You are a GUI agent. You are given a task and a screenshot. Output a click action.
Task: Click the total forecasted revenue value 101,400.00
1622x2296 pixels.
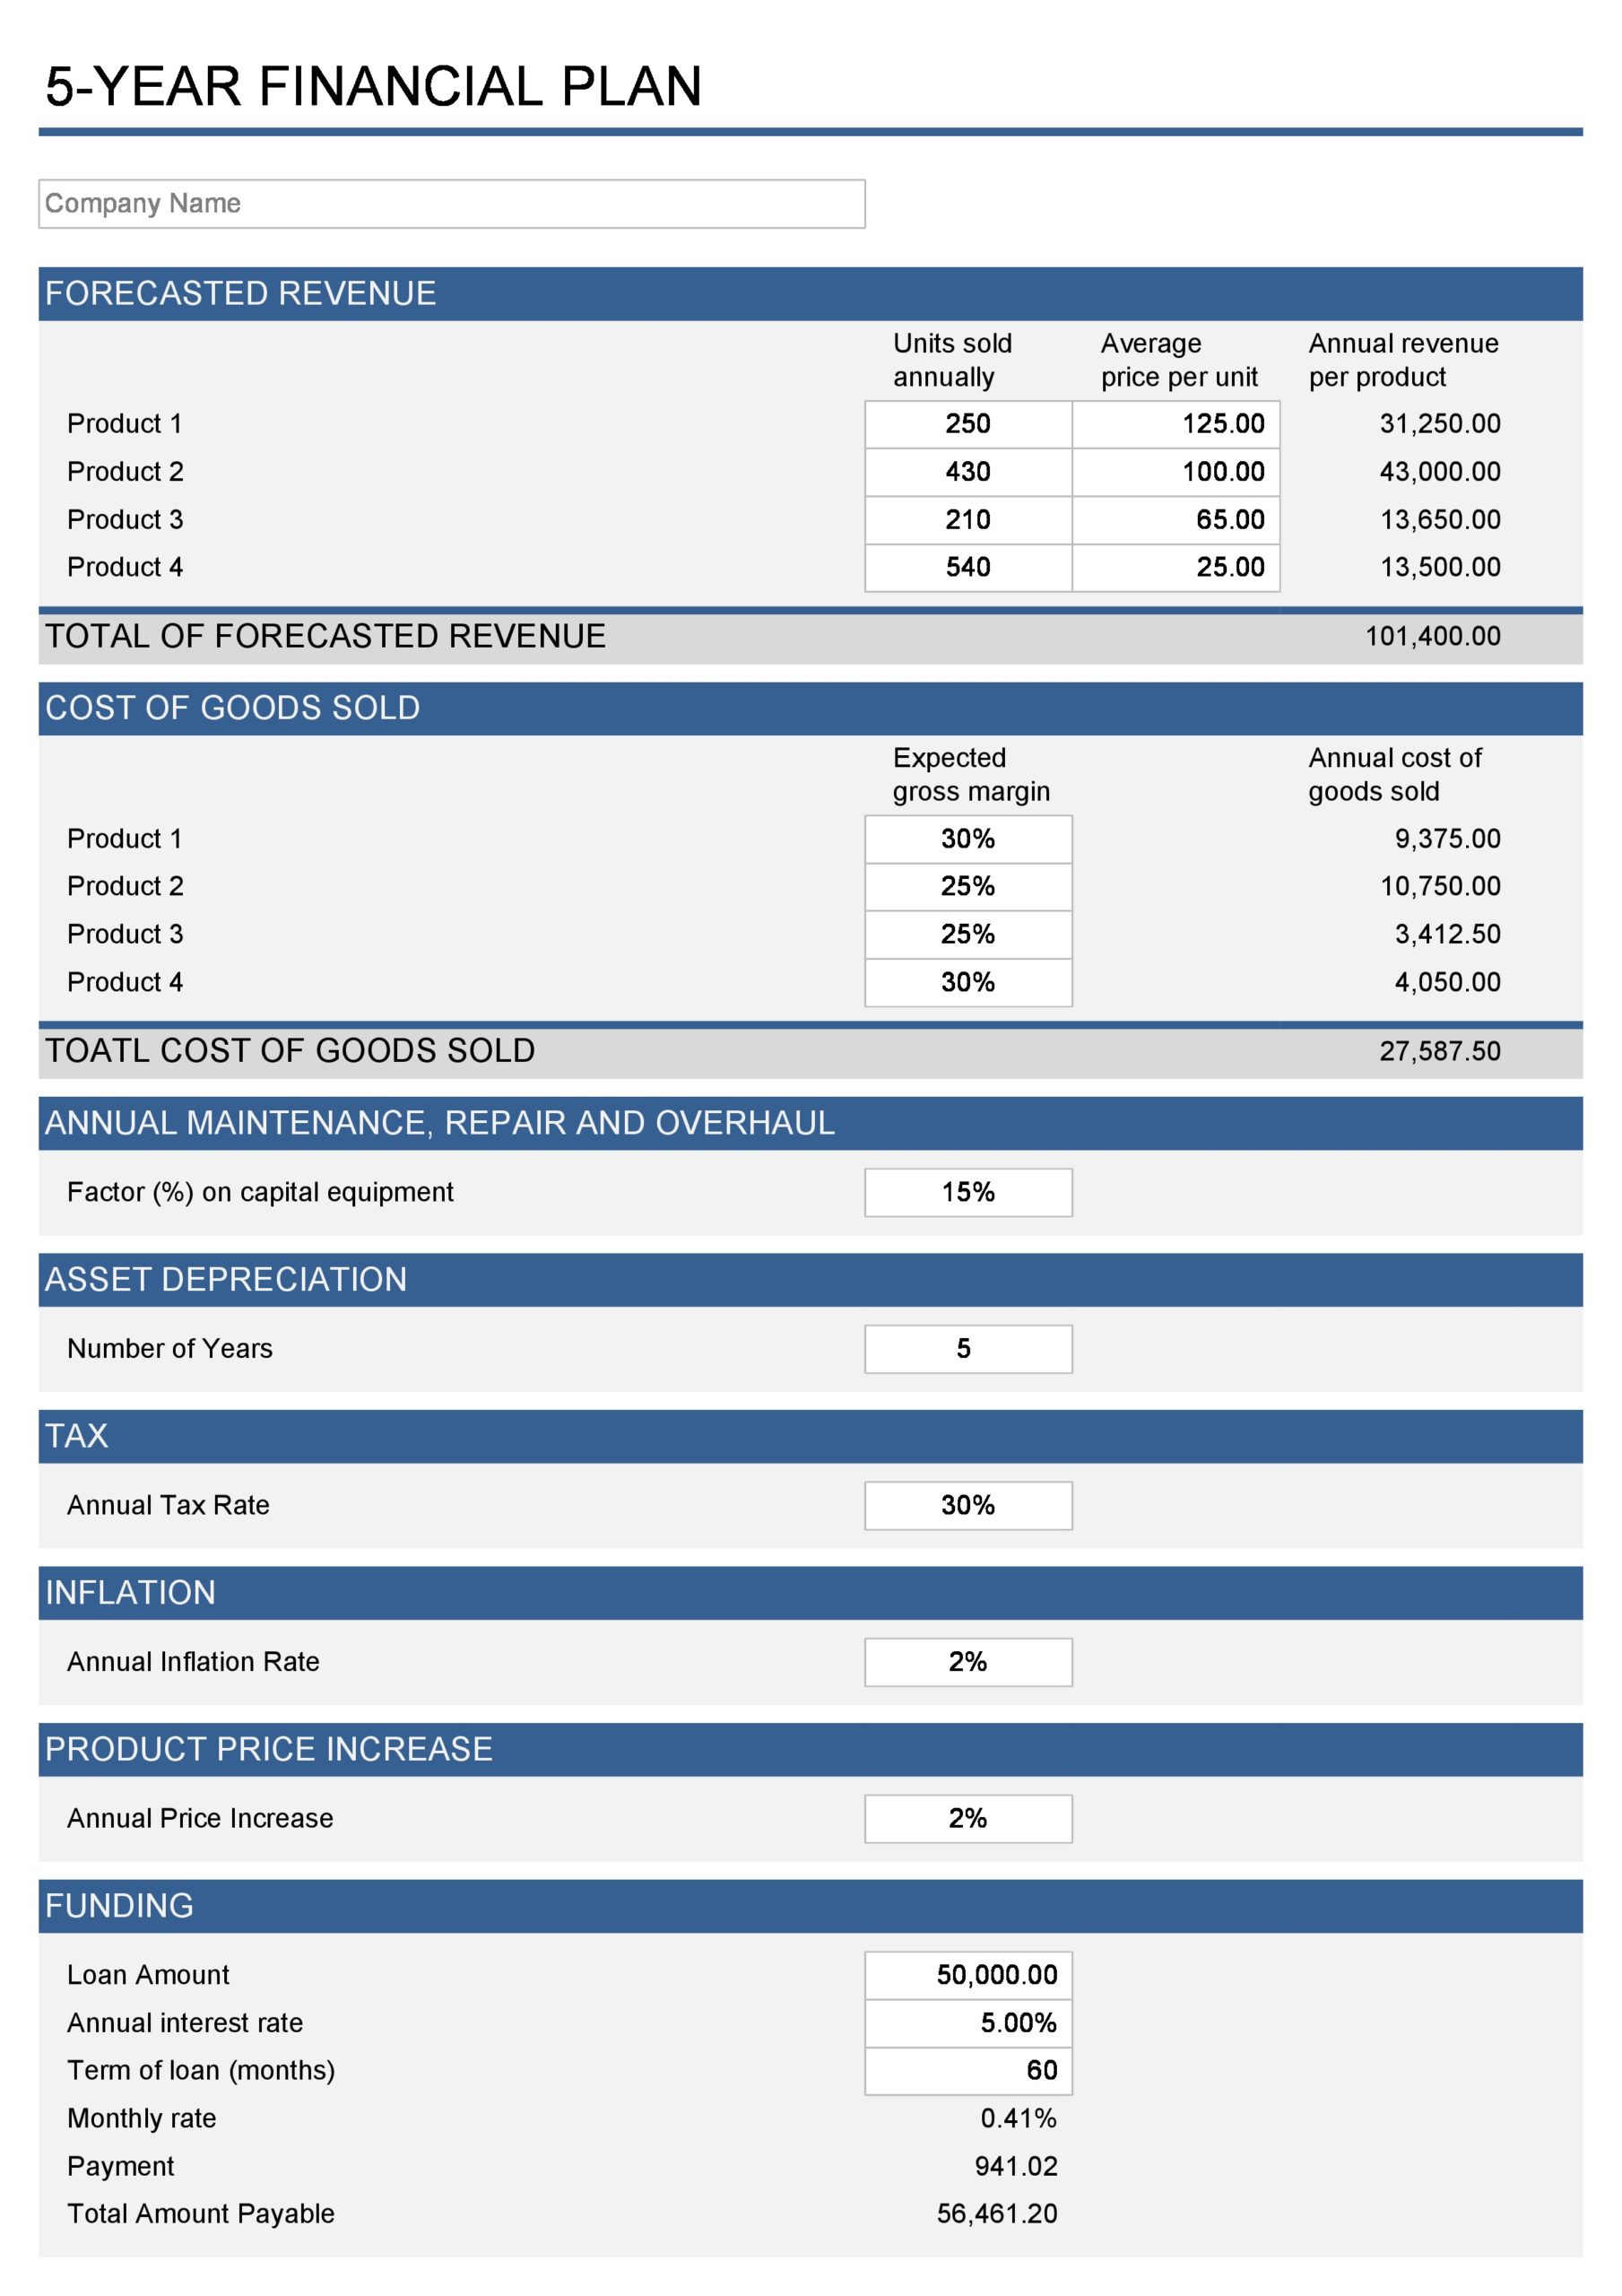tap(1433, 636)
